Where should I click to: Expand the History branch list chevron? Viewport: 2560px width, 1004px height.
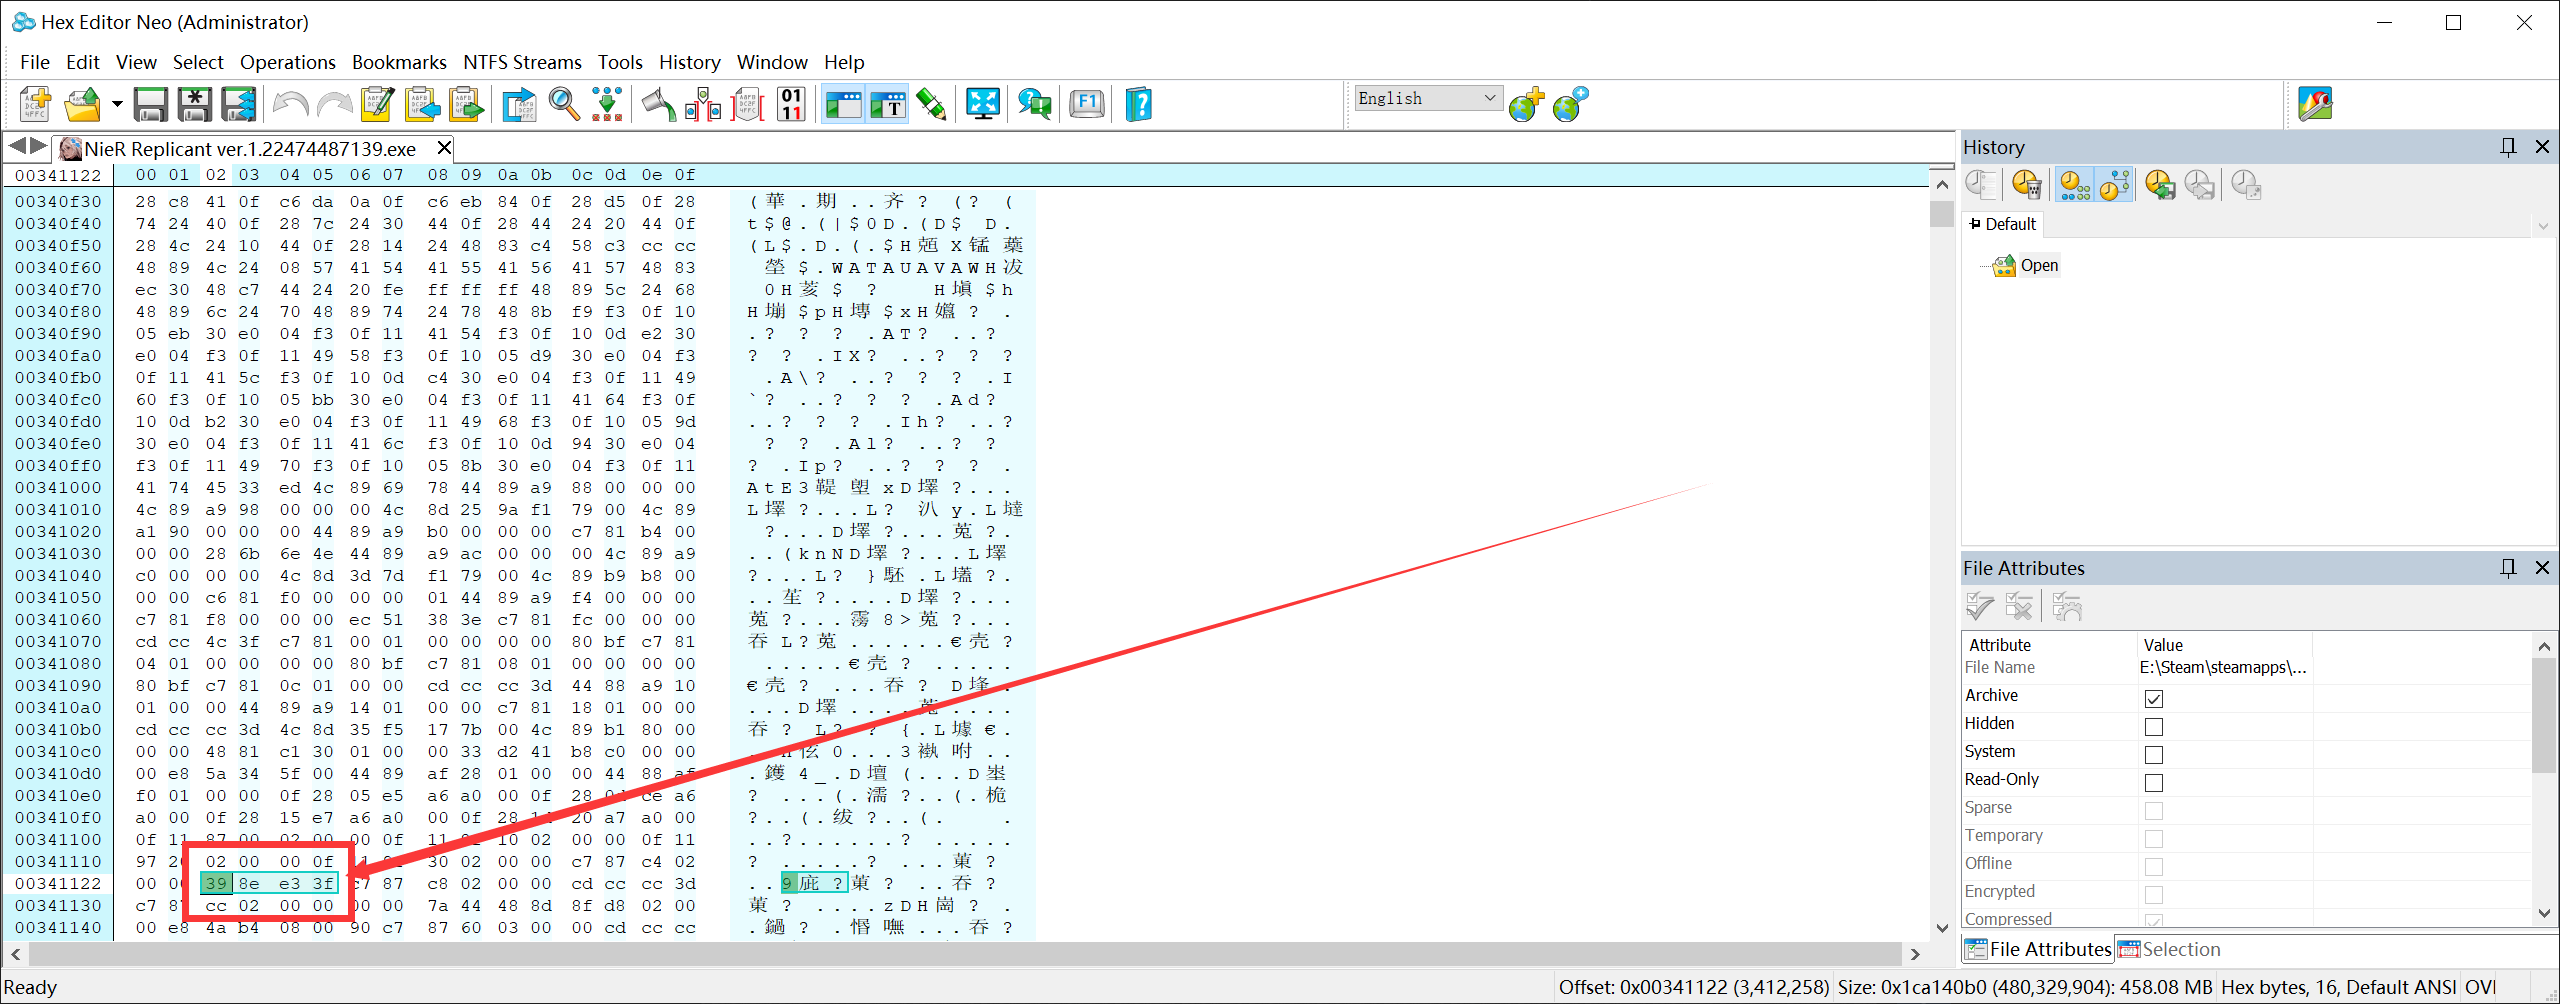click(x=2543, y=226)
